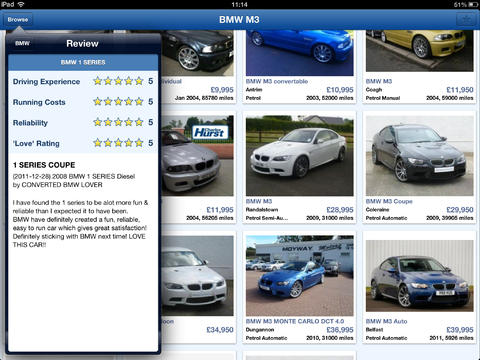This screenshot has height=360, width=480.
Task: Select the BMW 1 SERIES header row
Action: (x=83, y=62)
